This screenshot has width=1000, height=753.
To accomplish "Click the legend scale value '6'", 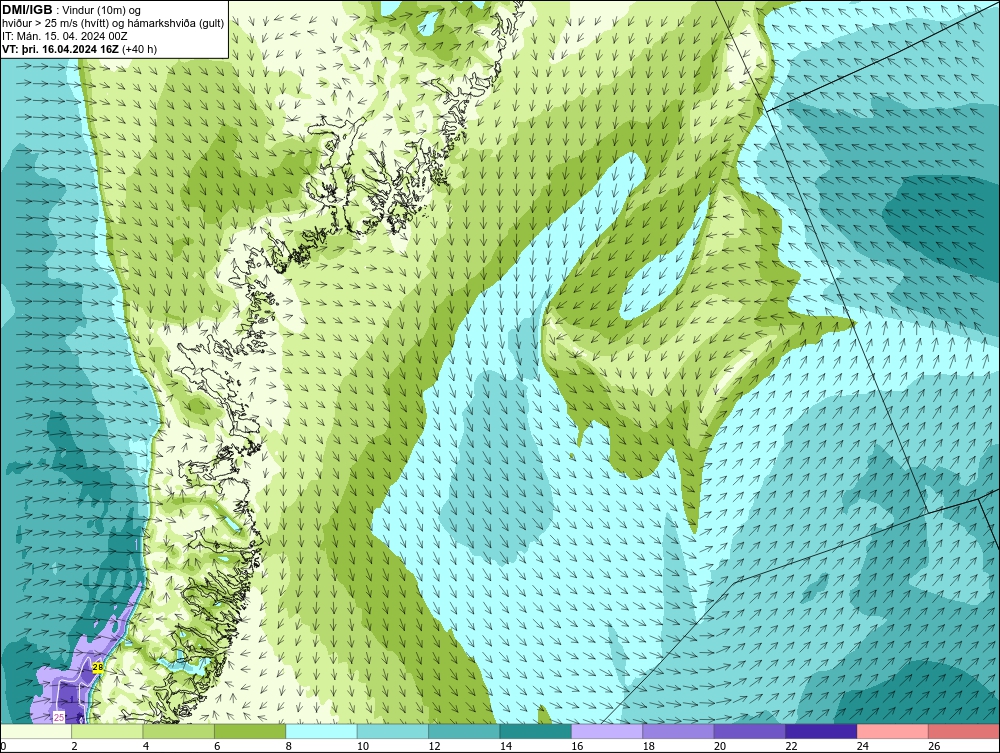I will coord(217,746).
